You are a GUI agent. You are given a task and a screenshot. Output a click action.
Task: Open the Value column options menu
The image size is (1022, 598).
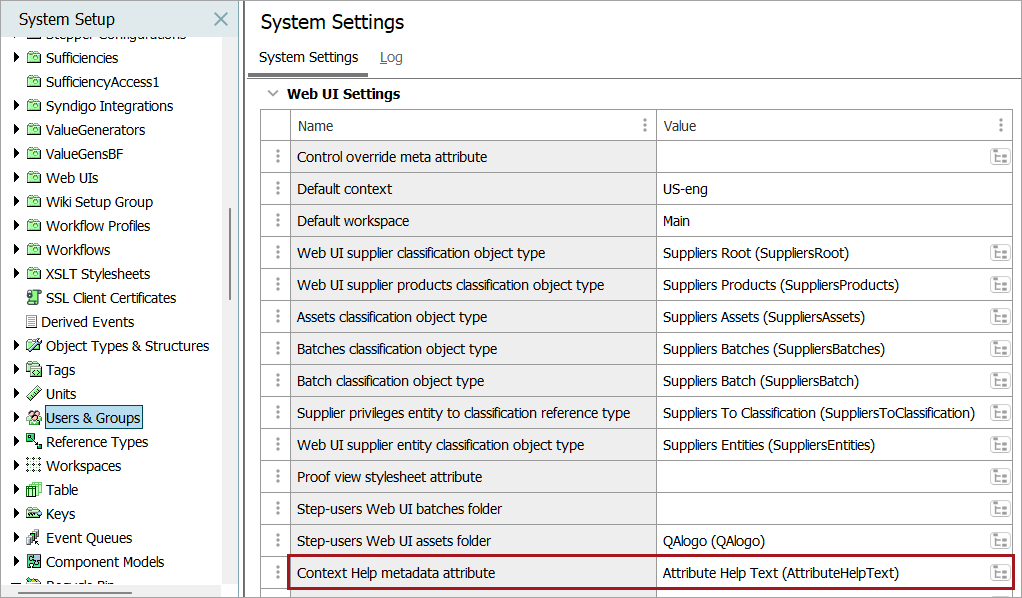1000,126
